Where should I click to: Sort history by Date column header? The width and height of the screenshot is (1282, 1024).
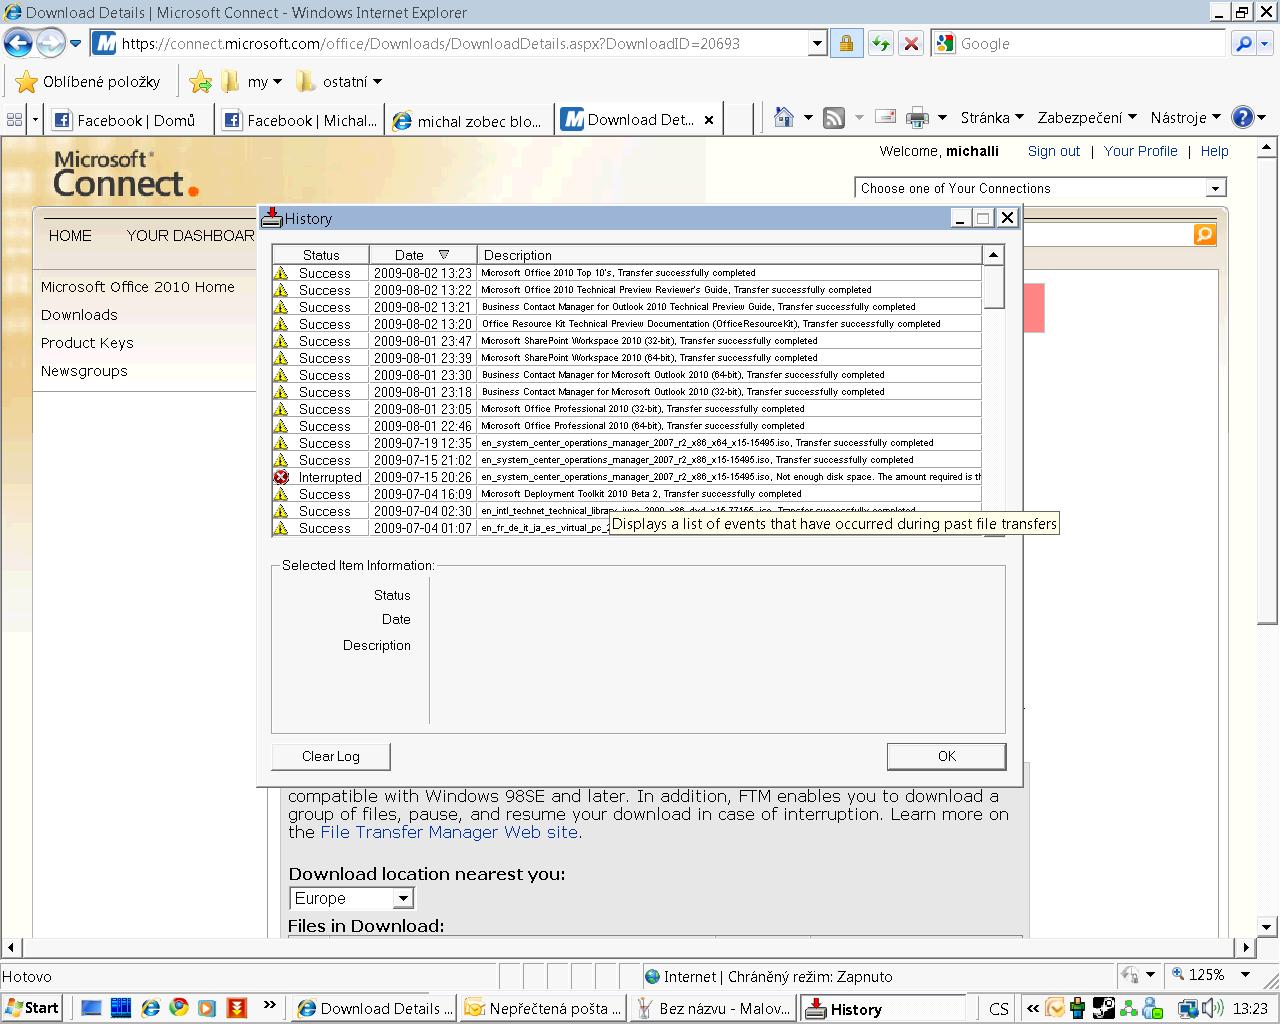(x=422, y=255)
